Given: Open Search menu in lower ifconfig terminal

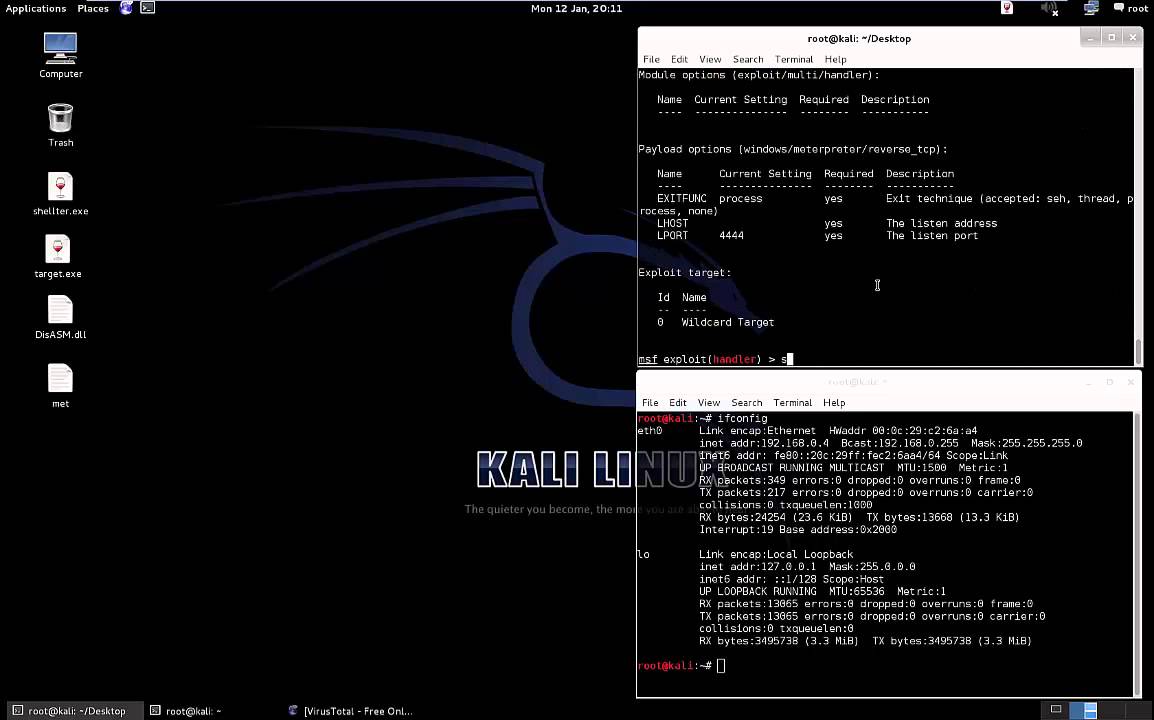Looking at the screenshot, I should coord(746,403).
